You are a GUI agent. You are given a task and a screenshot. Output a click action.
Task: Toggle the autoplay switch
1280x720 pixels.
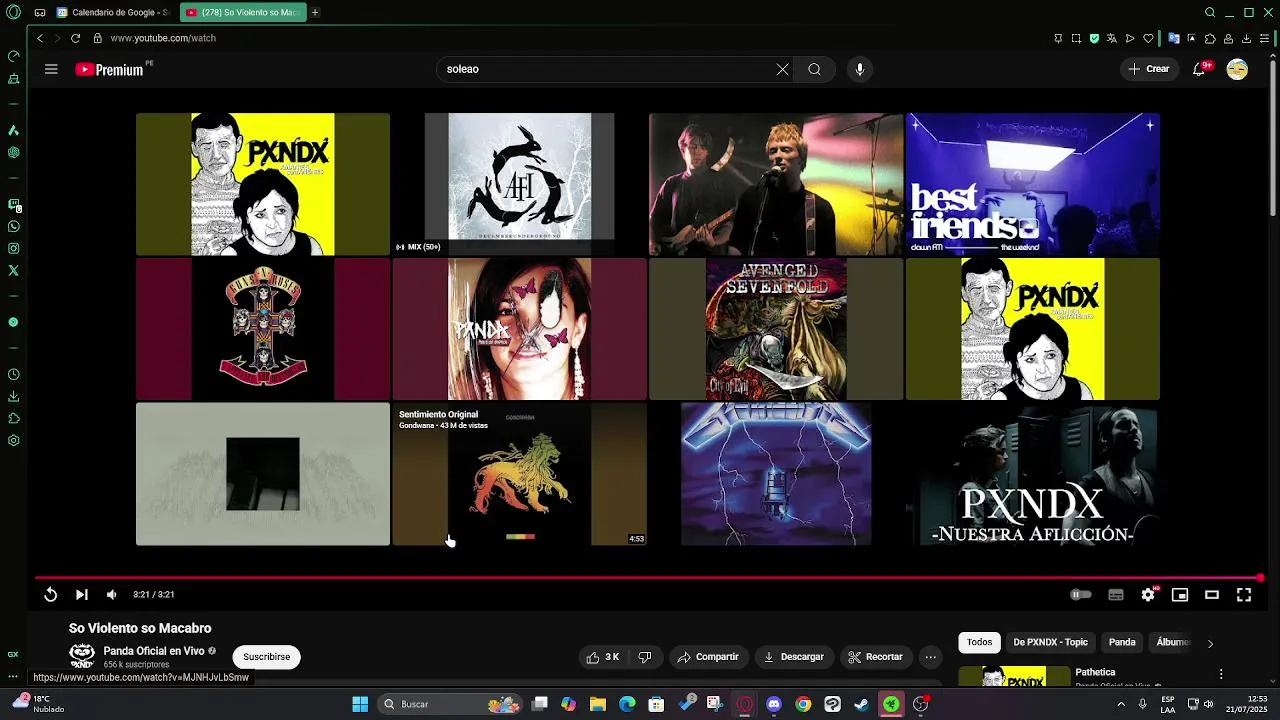pos(1081,594)
